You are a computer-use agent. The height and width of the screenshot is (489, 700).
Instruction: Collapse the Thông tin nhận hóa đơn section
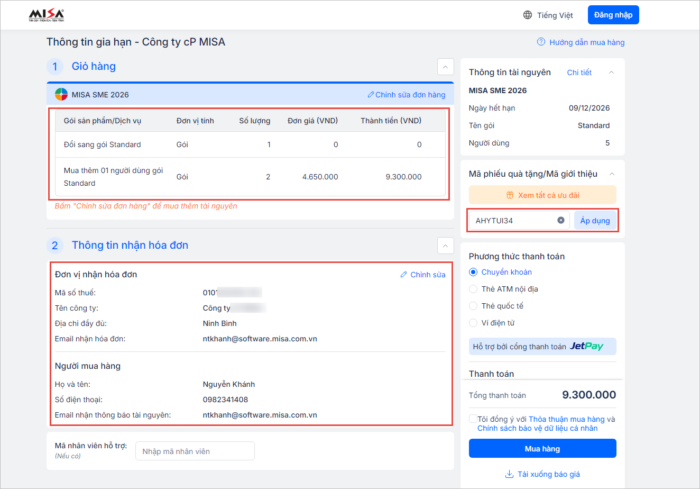[445, 244]
